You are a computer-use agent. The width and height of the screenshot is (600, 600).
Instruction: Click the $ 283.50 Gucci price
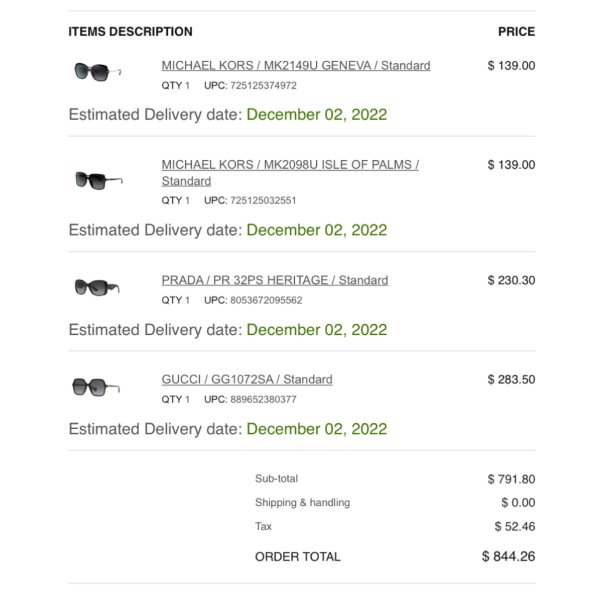(511, 380)
